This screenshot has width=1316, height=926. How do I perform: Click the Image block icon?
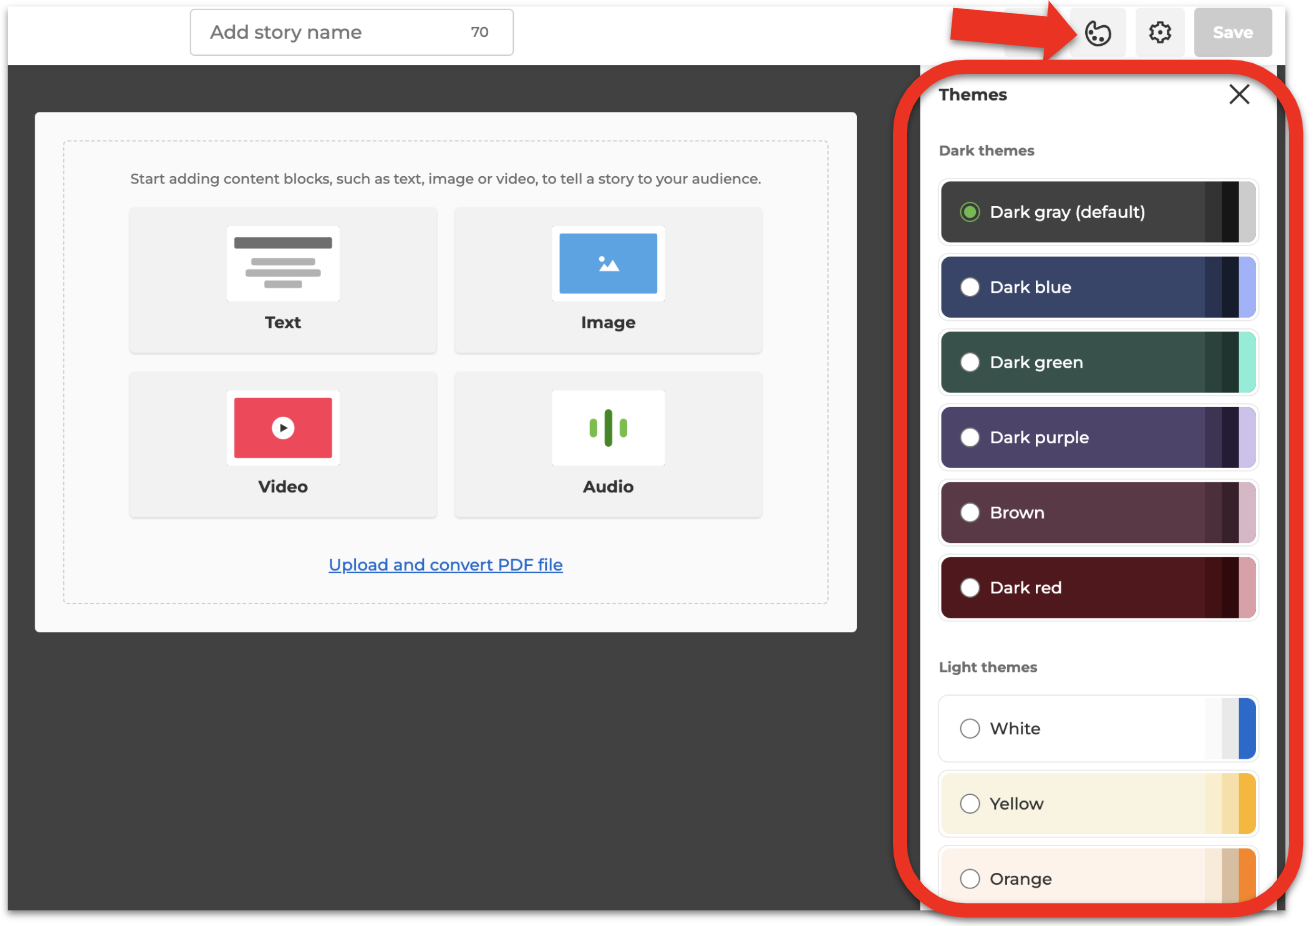pyautogui.click(x=608, y=264)
